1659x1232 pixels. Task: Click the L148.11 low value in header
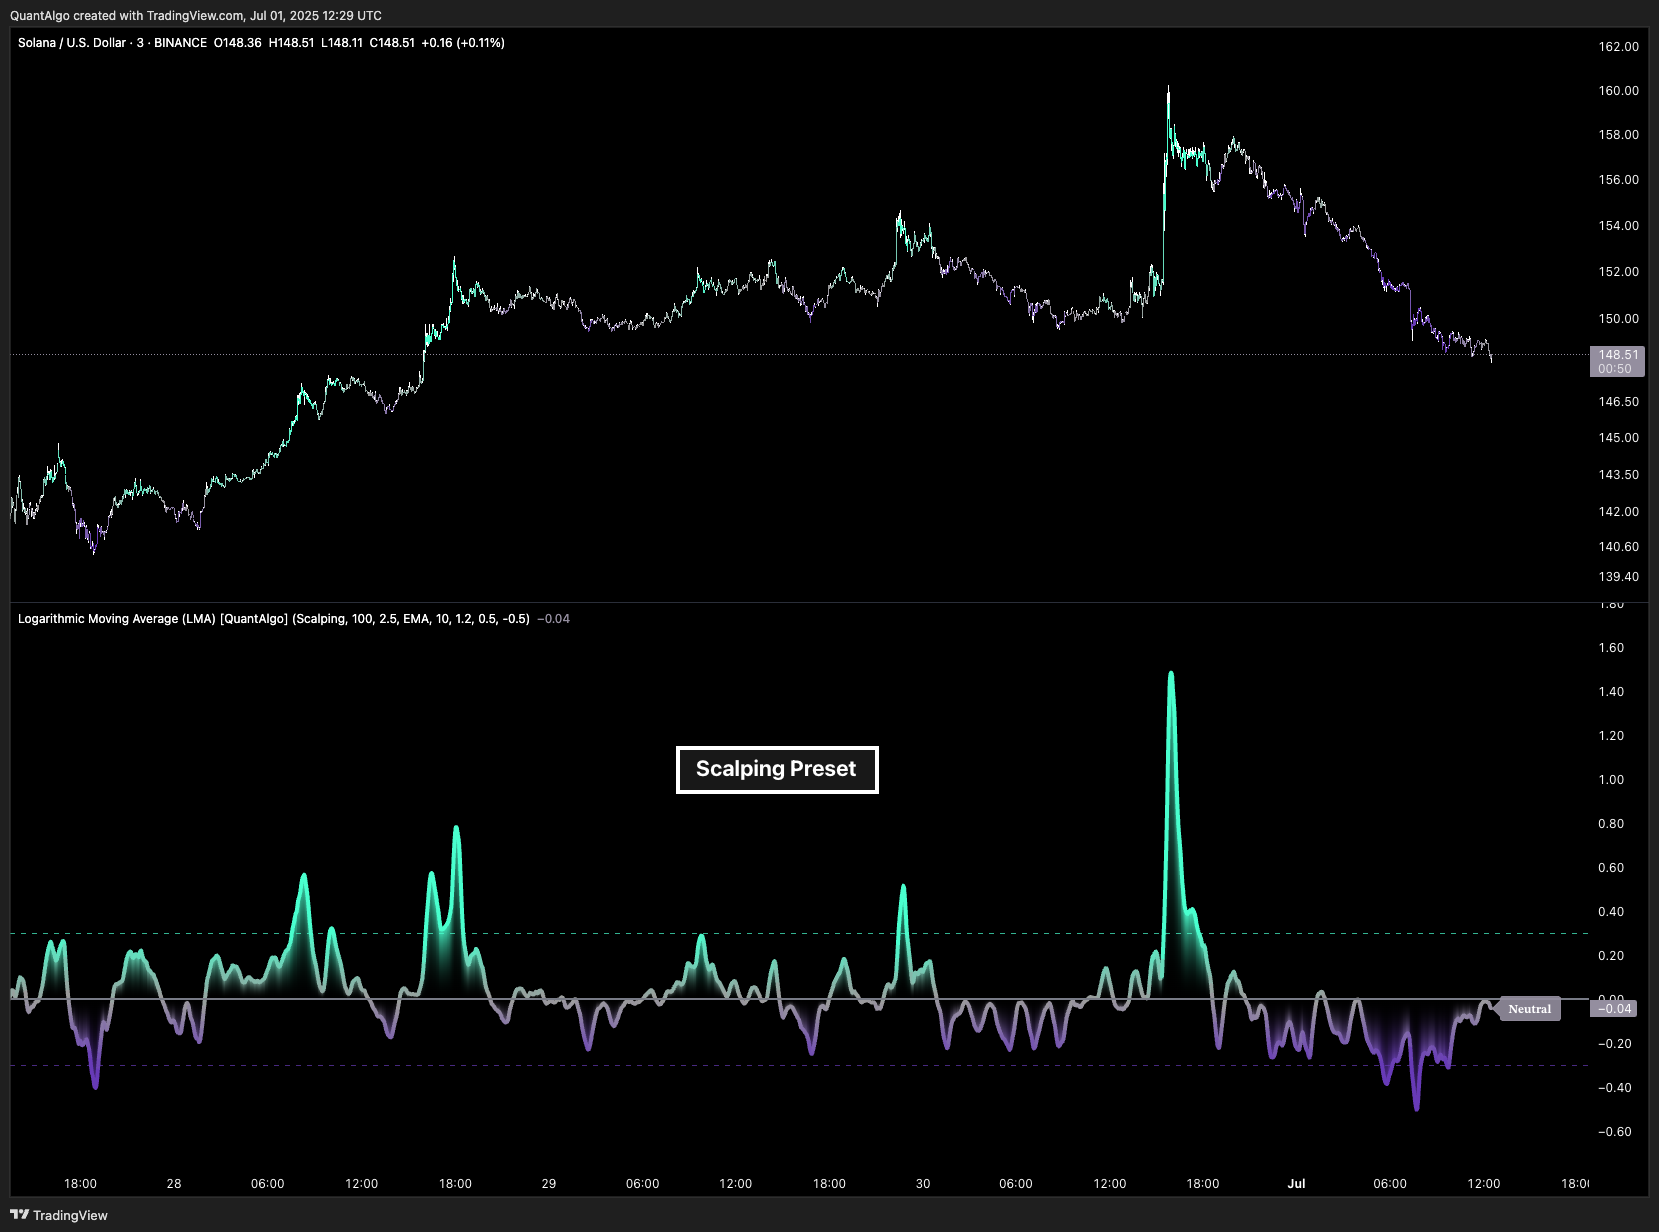click(x=342, y=43)
